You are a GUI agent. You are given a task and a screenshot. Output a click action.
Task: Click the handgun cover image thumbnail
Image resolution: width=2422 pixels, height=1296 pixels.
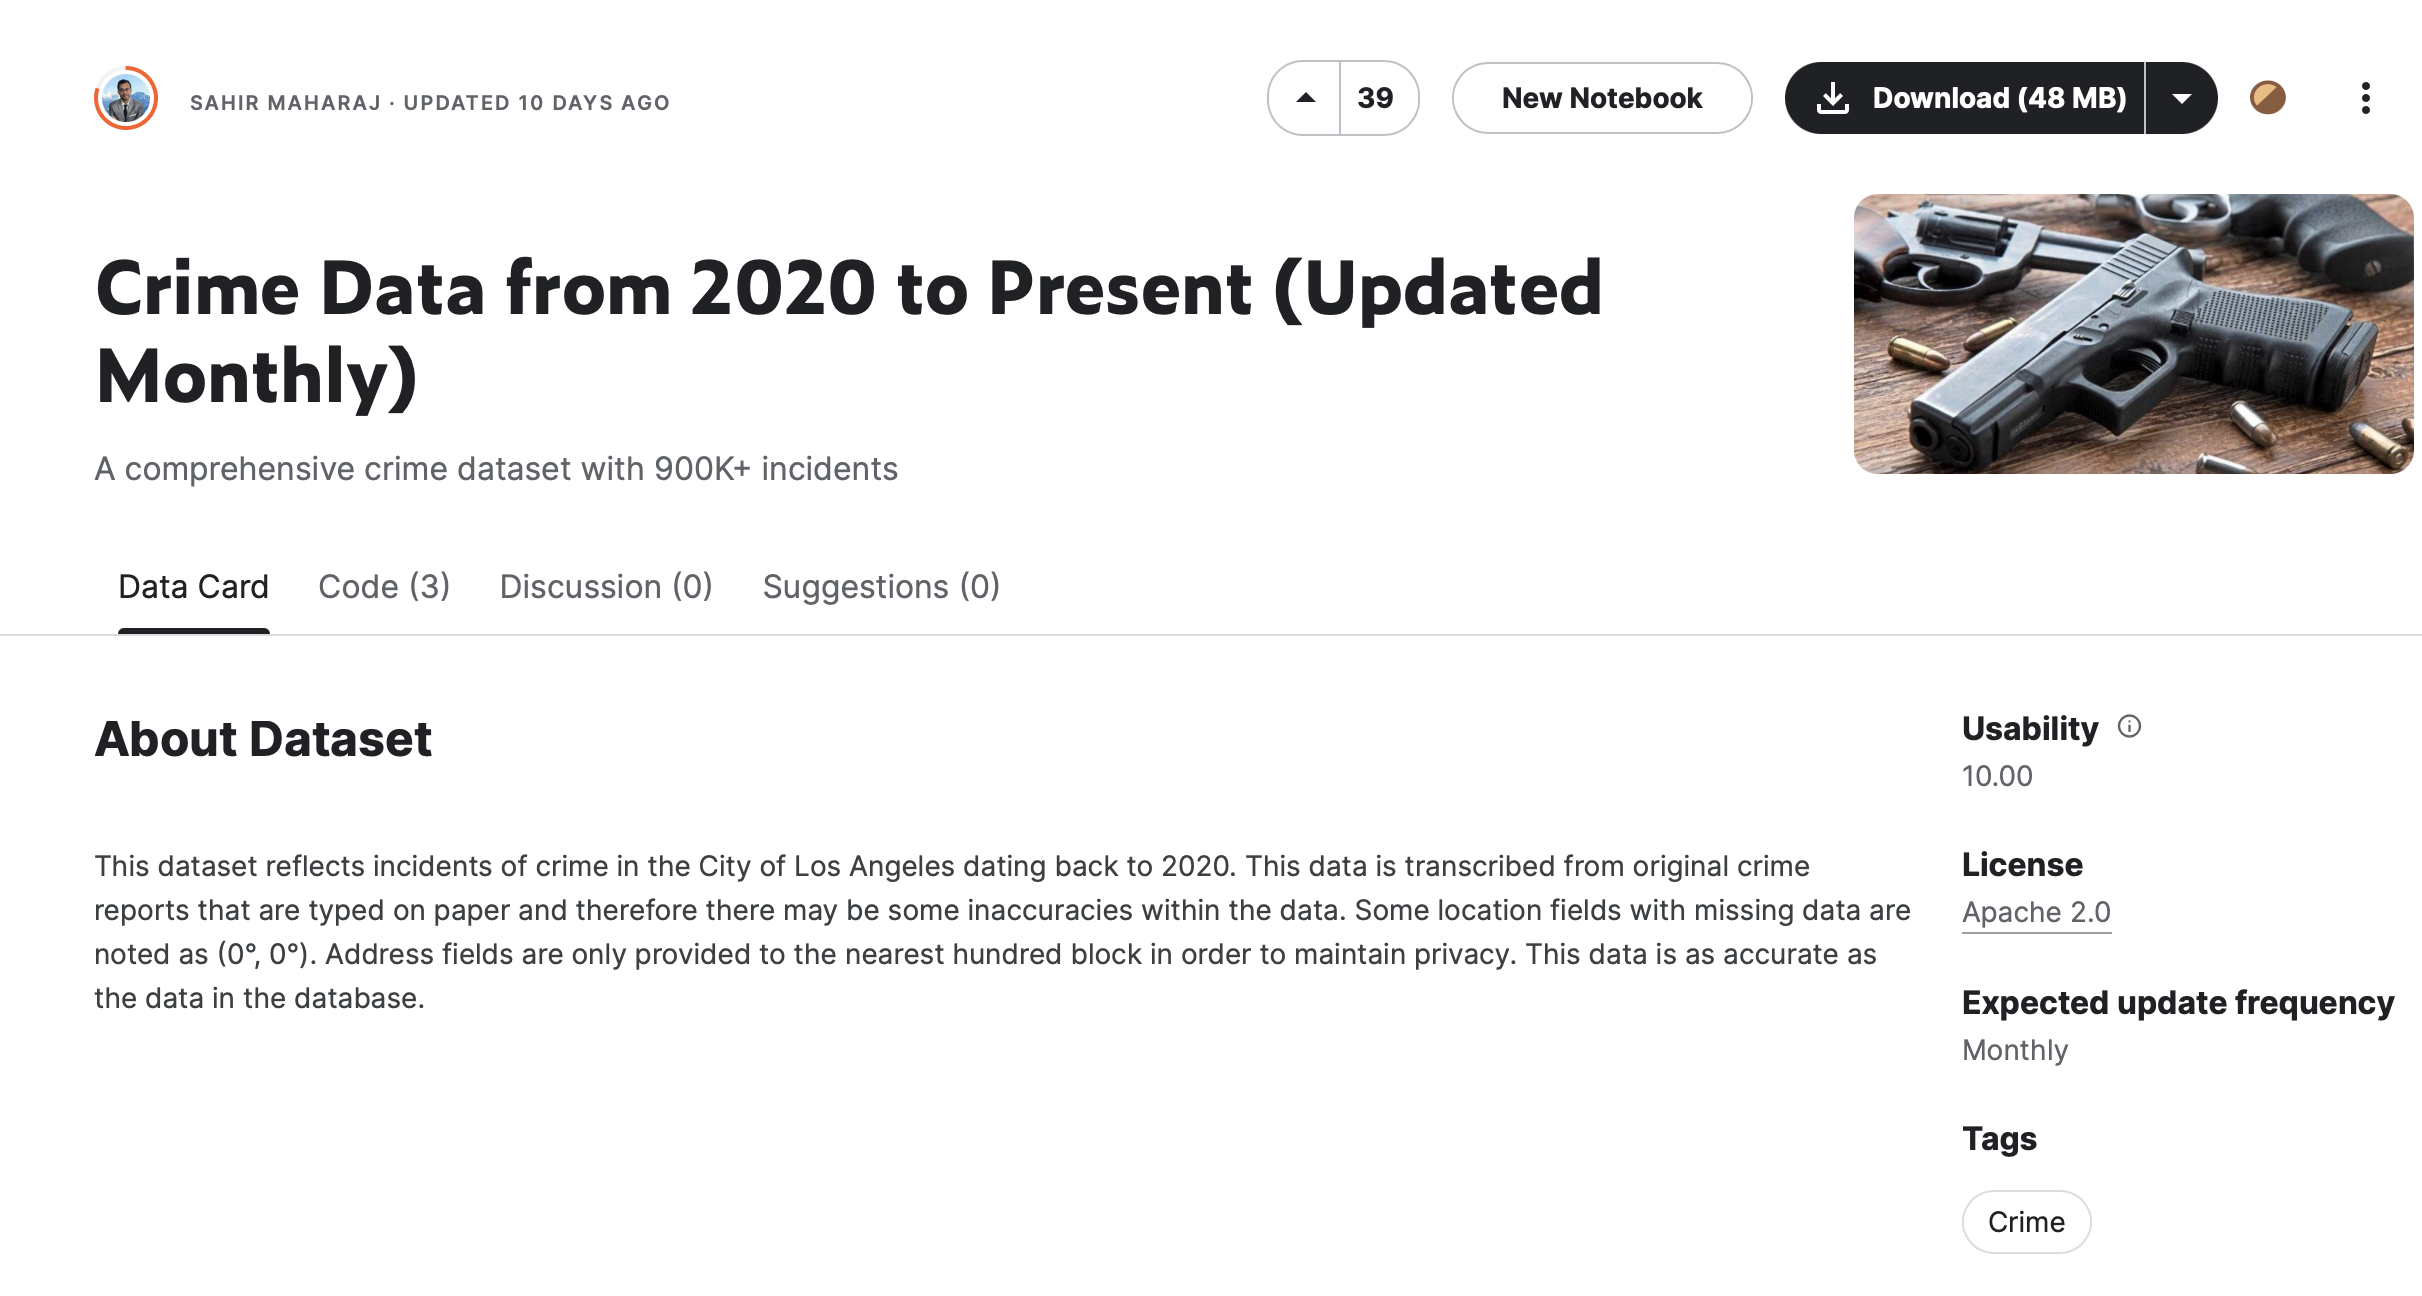[x=2133, y=334]
